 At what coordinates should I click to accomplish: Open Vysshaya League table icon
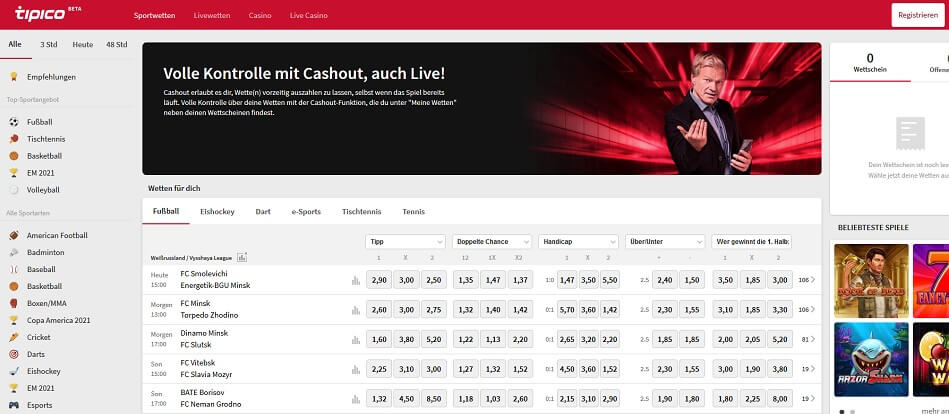(242, 257)
